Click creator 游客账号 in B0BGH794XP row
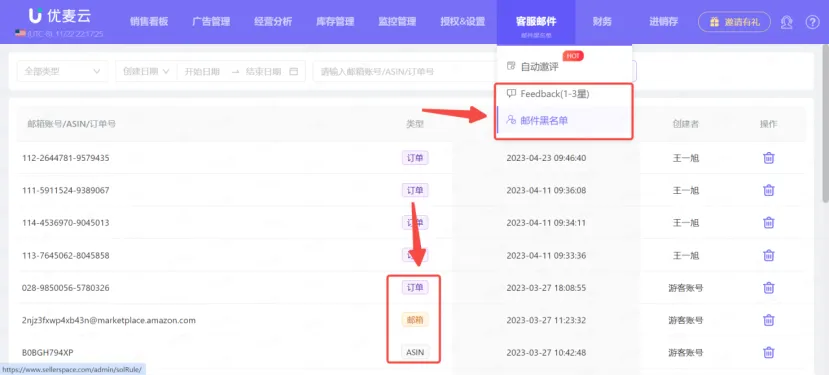This screenshot has height=376, width=830. coord(685,352)
